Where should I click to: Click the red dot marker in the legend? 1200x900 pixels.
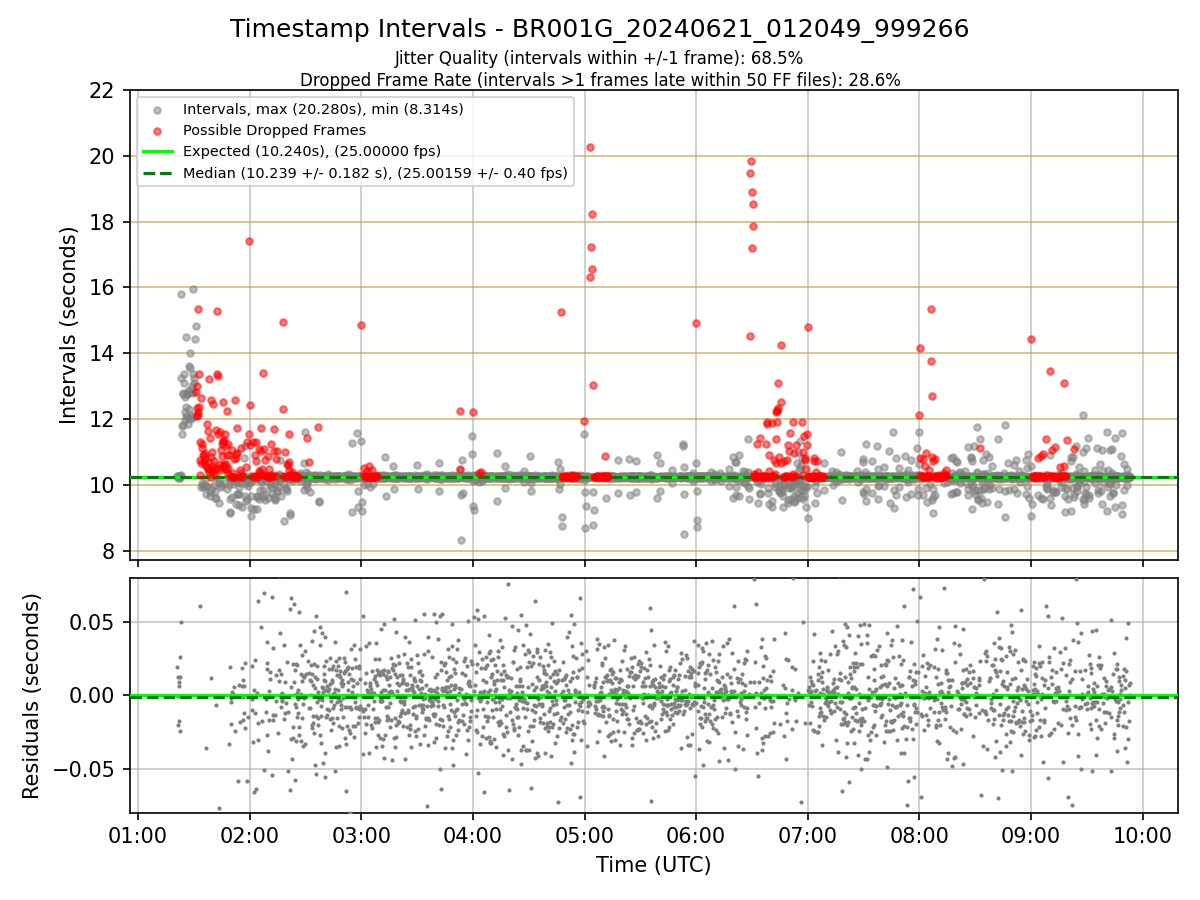click(158, 130)
